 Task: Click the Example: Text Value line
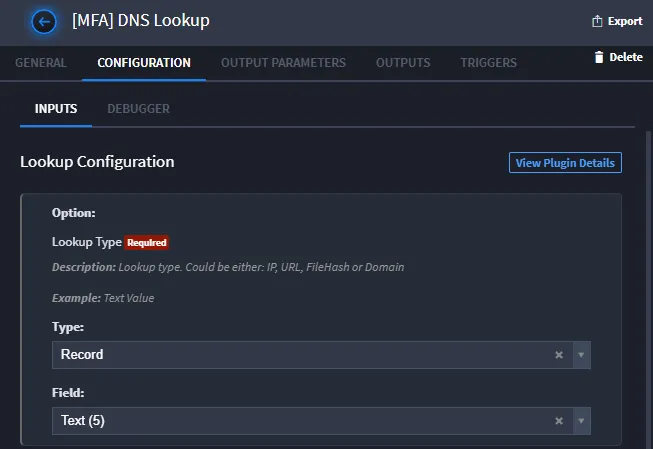[x=103, y=298]
